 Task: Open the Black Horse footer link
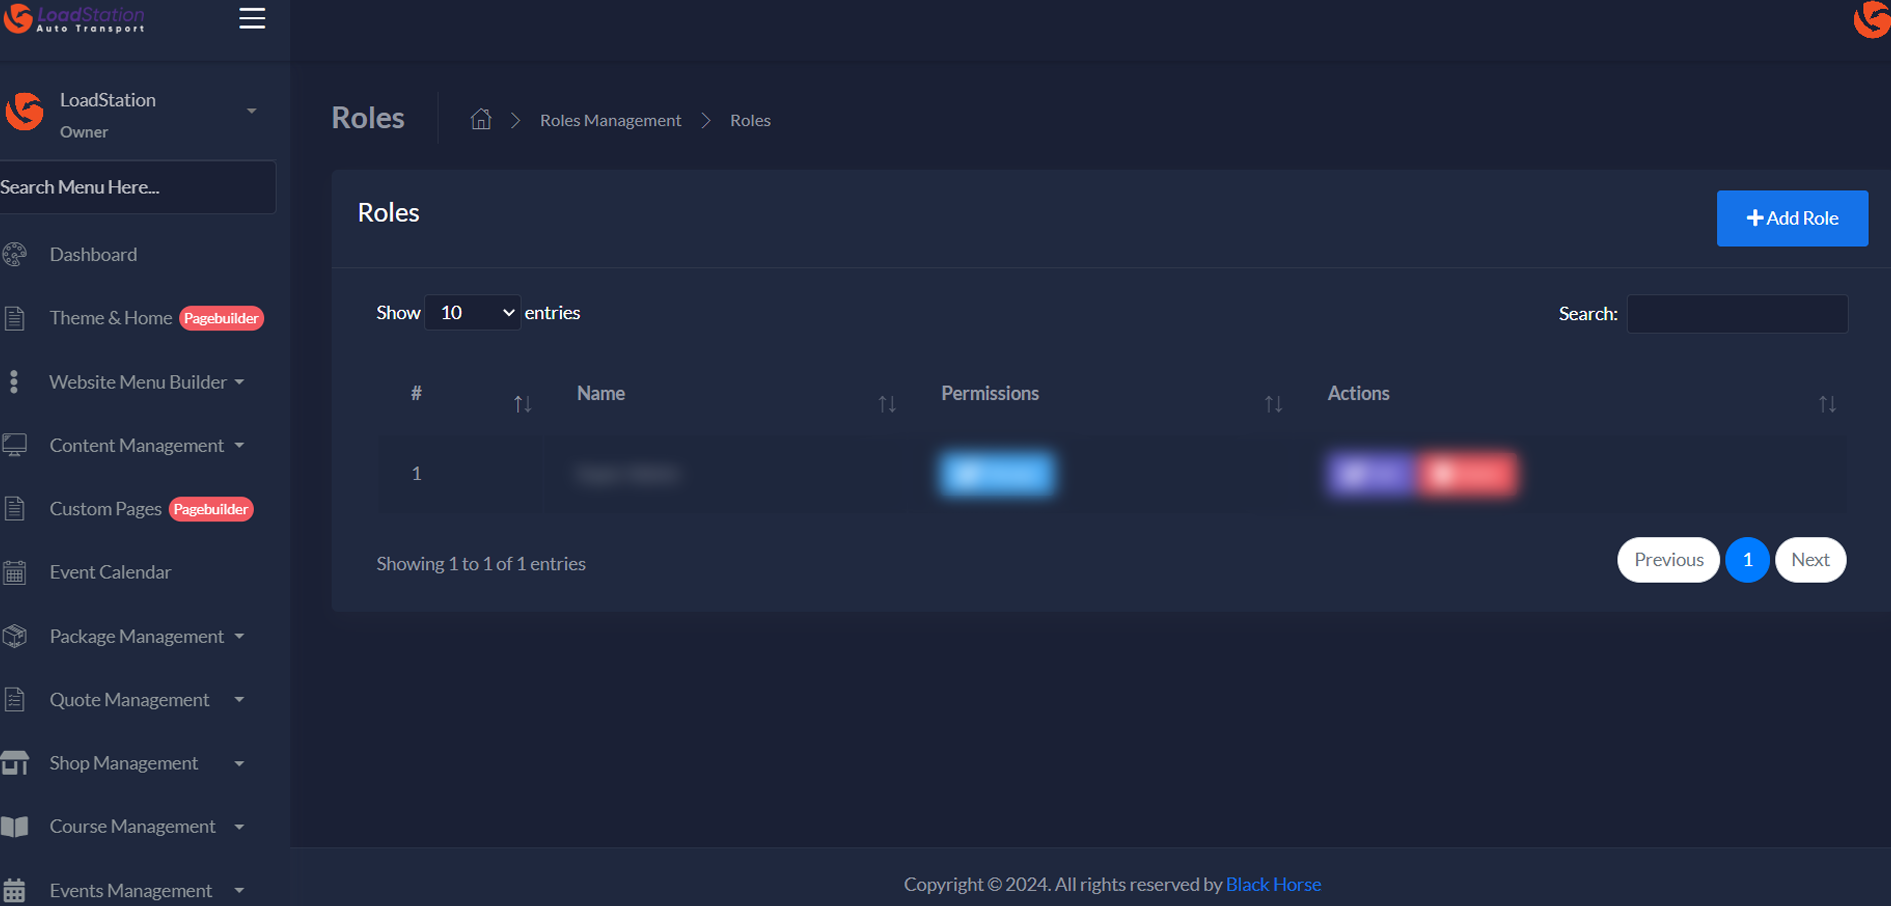click(x=1272, y=884)
